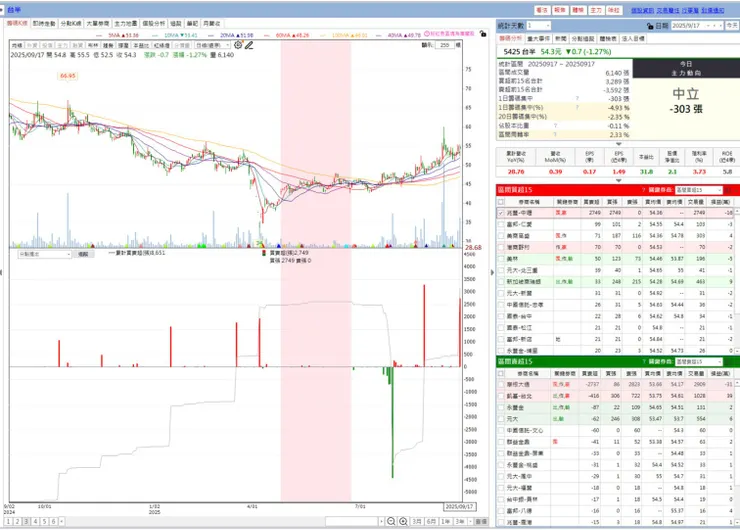The width and height of the screenshot is (740, 530).
Task: Open the 關鍵券商 dropdown in the sell panel
Action: click(698, 362)
